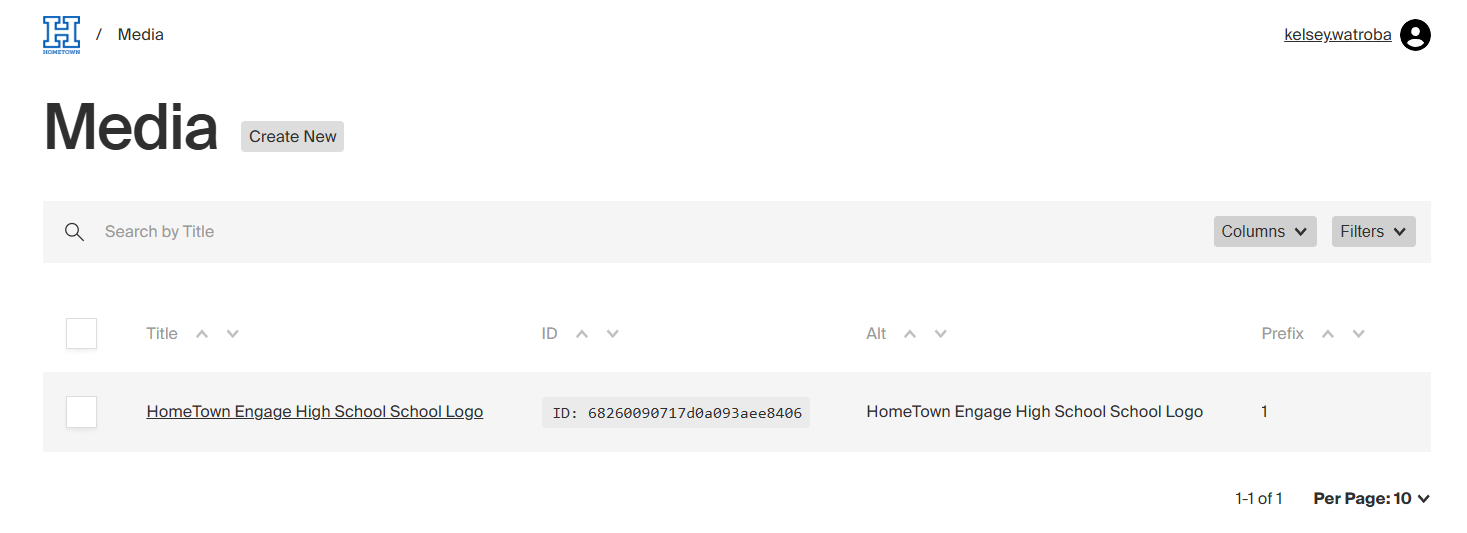Screen dimensions: 1467x533
Task: Sort Prefix column descending
Action: click(1359, 334)
